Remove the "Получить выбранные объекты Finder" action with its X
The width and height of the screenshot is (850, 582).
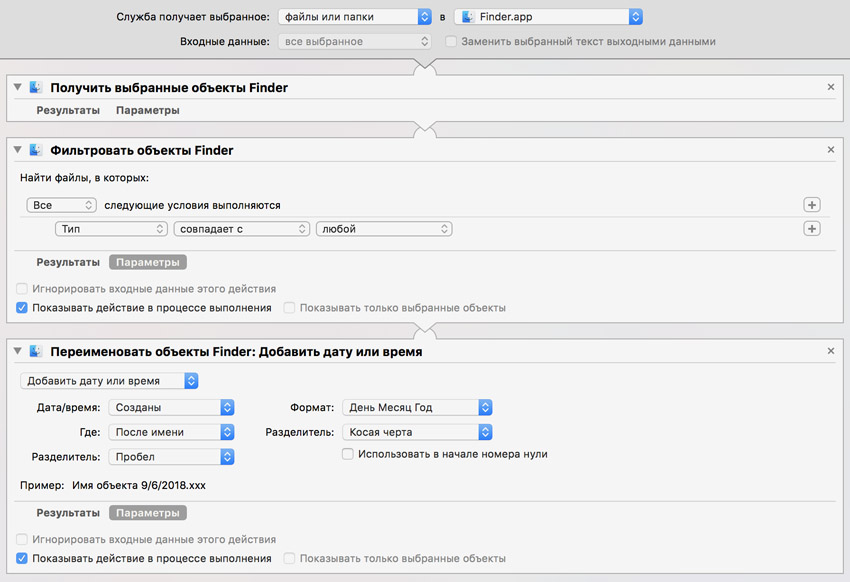coord(830,87)
